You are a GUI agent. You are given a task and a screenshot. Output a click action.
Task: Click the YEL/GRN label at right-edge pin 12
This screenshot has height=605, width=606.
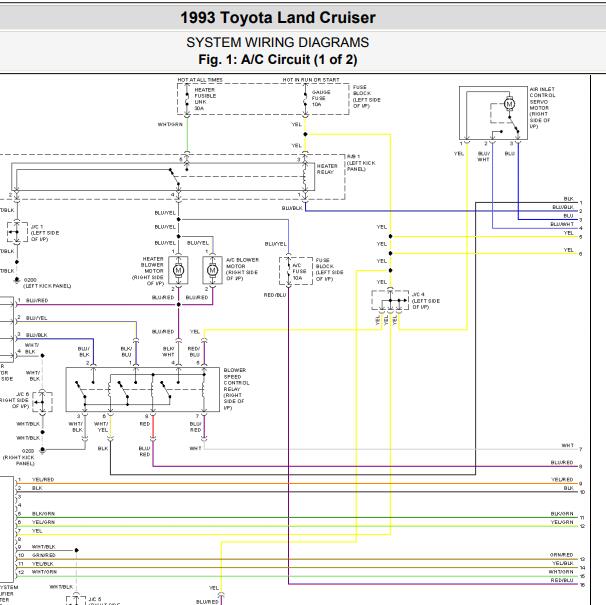(562, 522)
